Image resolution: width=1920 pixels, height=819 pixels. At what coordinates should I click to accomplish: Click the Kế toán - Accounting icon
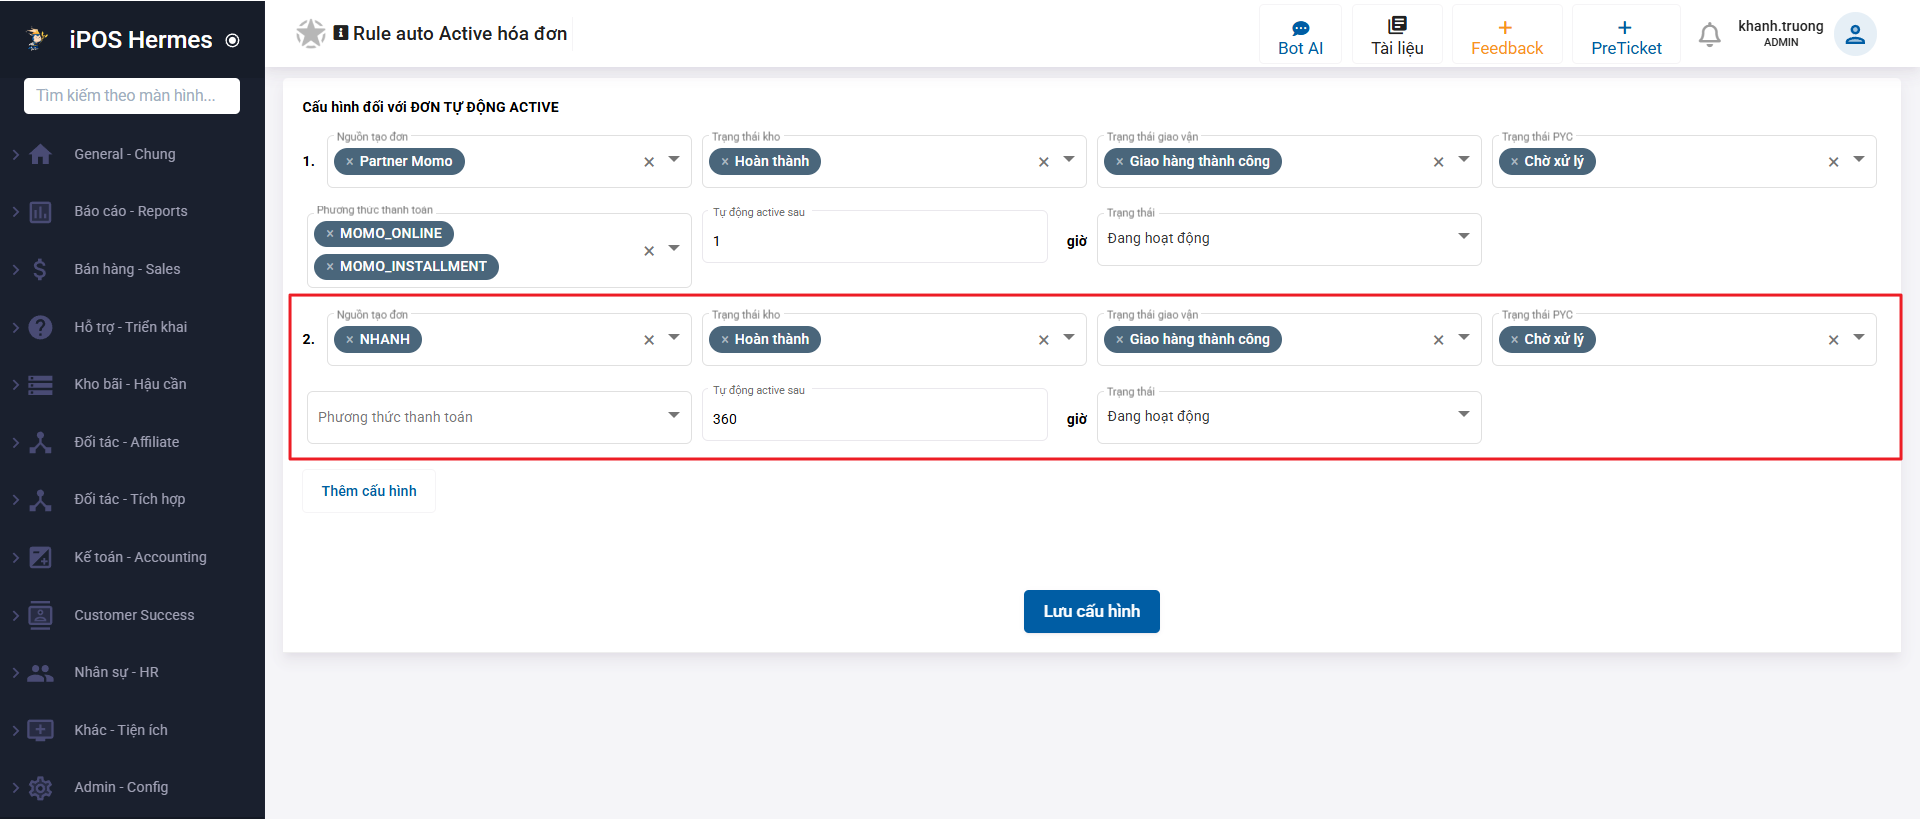click(x=40, y=557)
